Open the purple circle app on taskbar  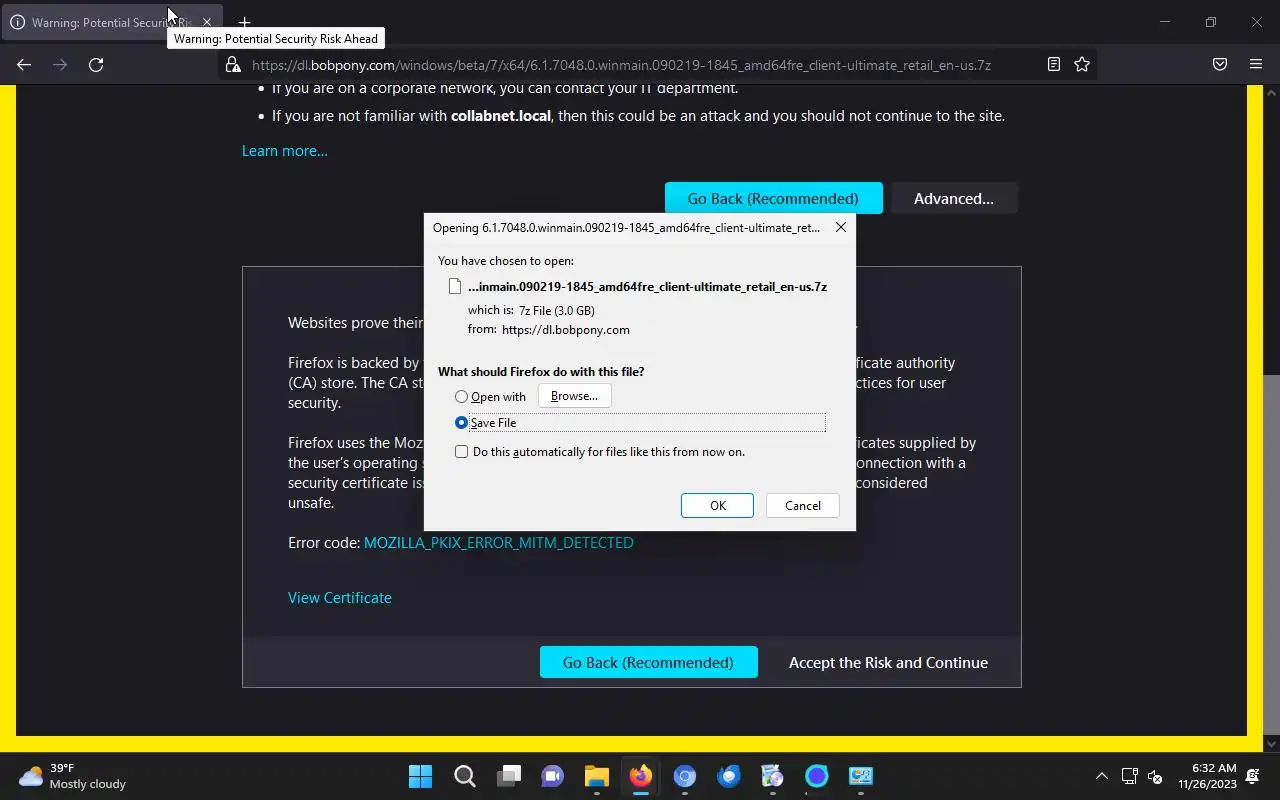coord(817,776)
